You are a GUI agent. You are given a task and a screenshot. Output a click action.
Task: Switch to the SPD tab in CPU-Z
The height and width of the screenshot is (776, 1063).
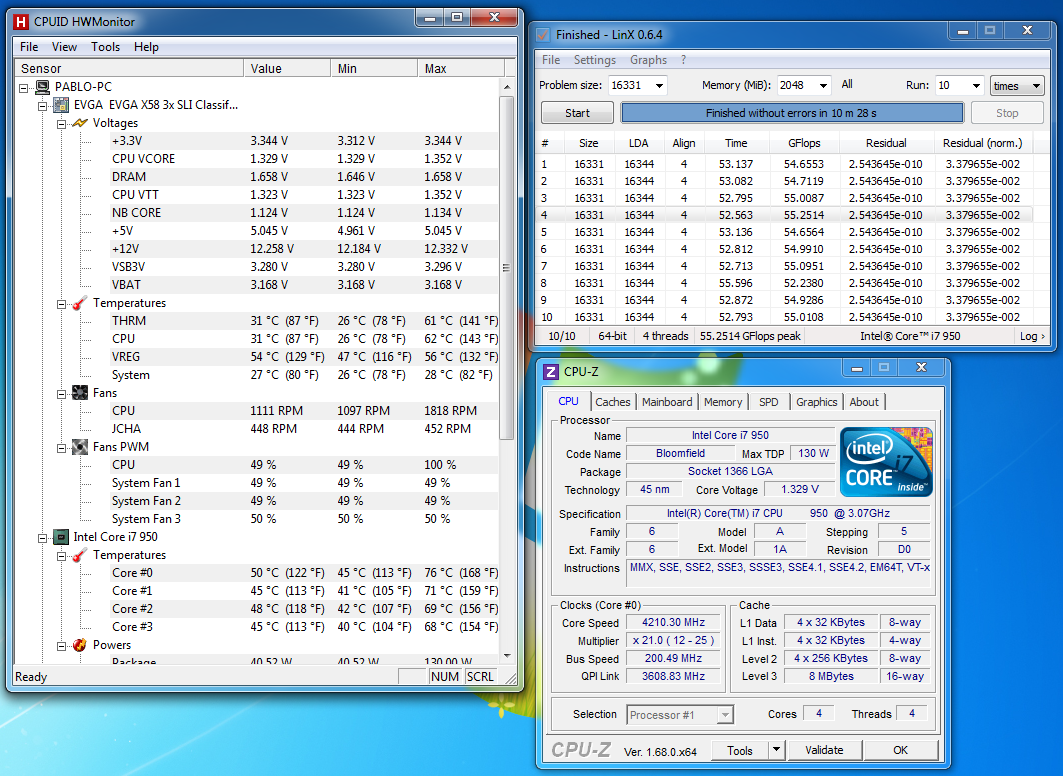click(x=769, y=402)
